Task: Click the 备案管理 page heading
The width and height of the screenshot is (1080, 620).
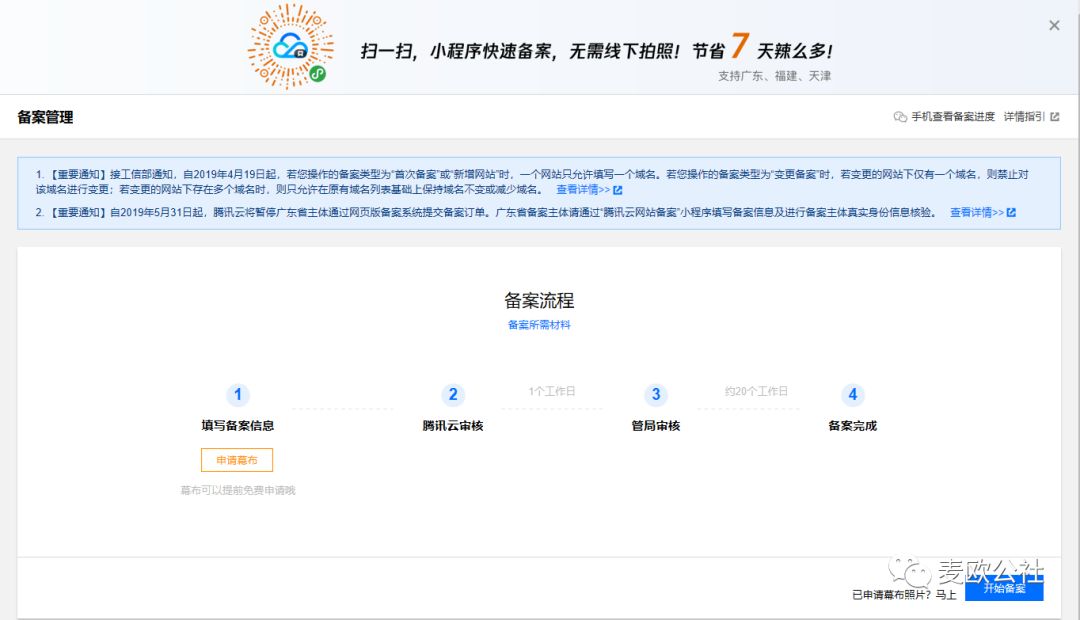Action: pyautogui.click(x=45, y=117)
